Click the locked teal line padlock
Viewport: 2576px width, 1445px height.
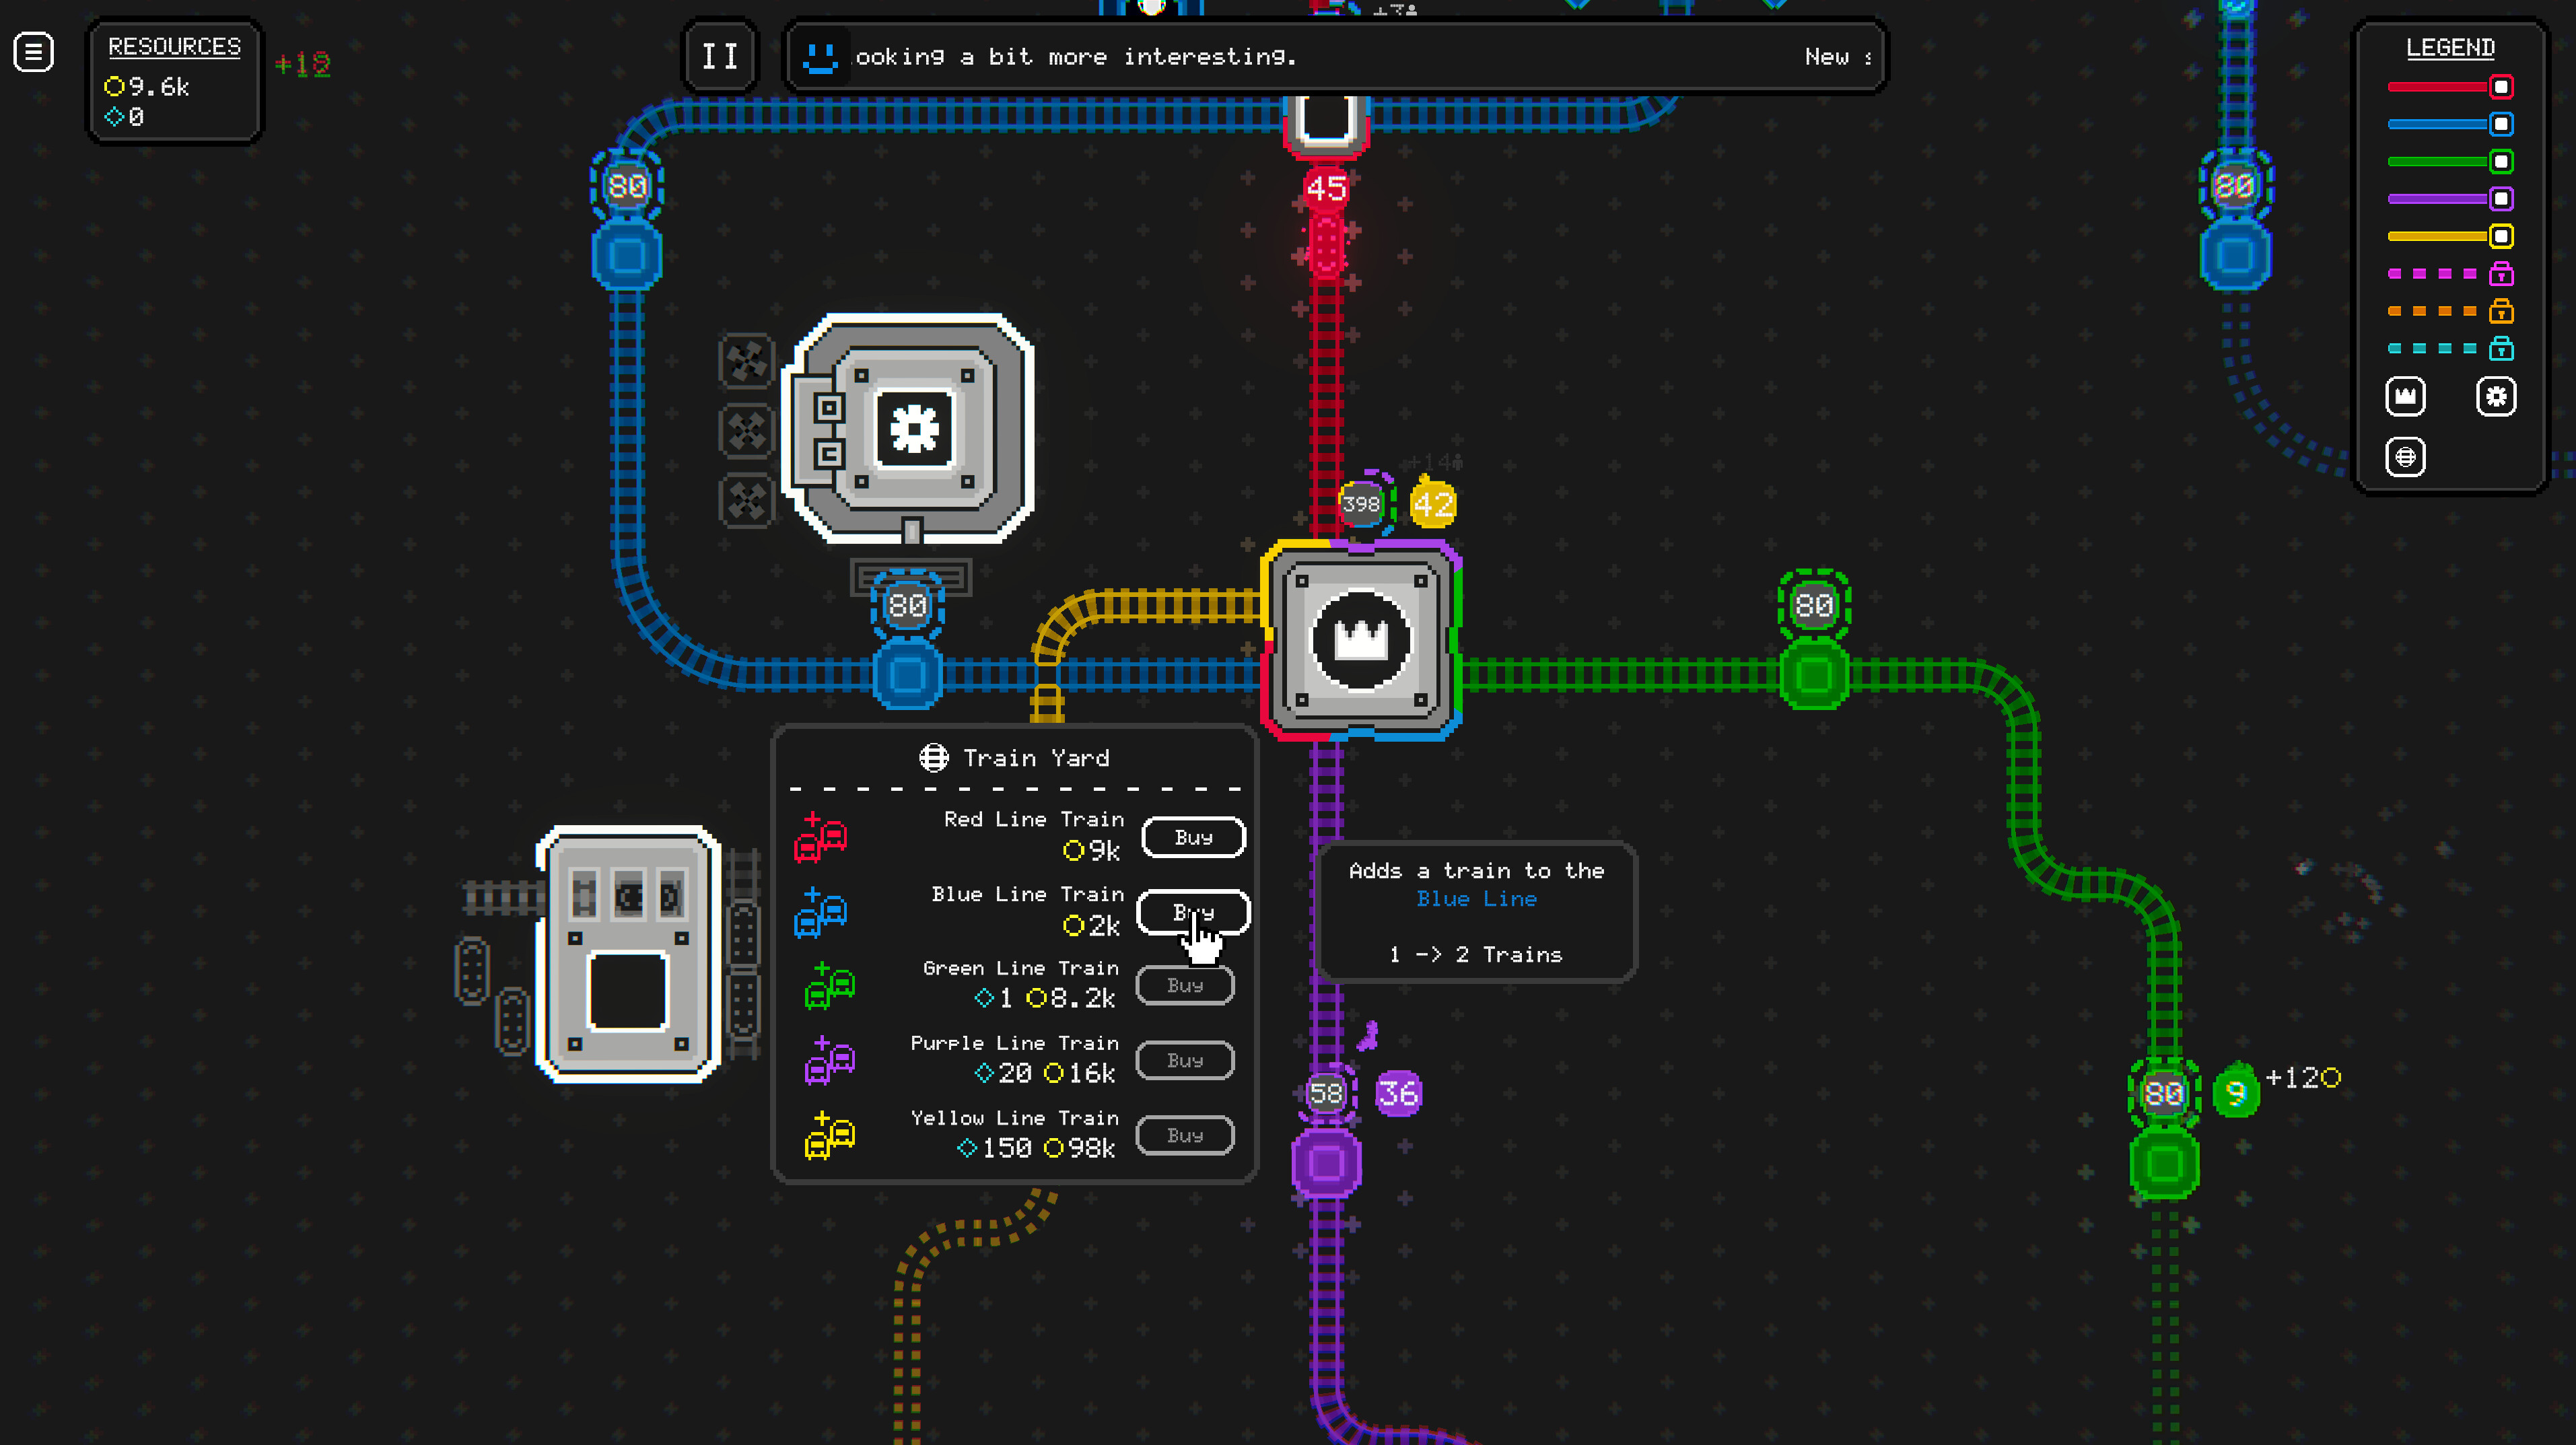click(x=2501, y=348)
